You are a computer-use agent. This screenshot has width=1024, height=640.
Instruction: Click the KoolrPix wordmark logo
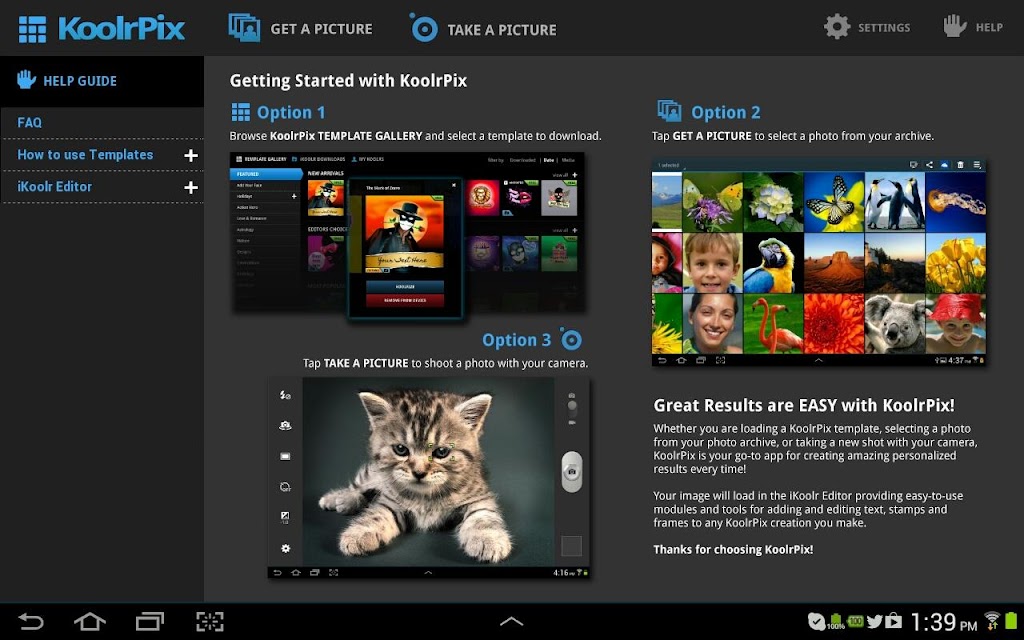point(121,29)
